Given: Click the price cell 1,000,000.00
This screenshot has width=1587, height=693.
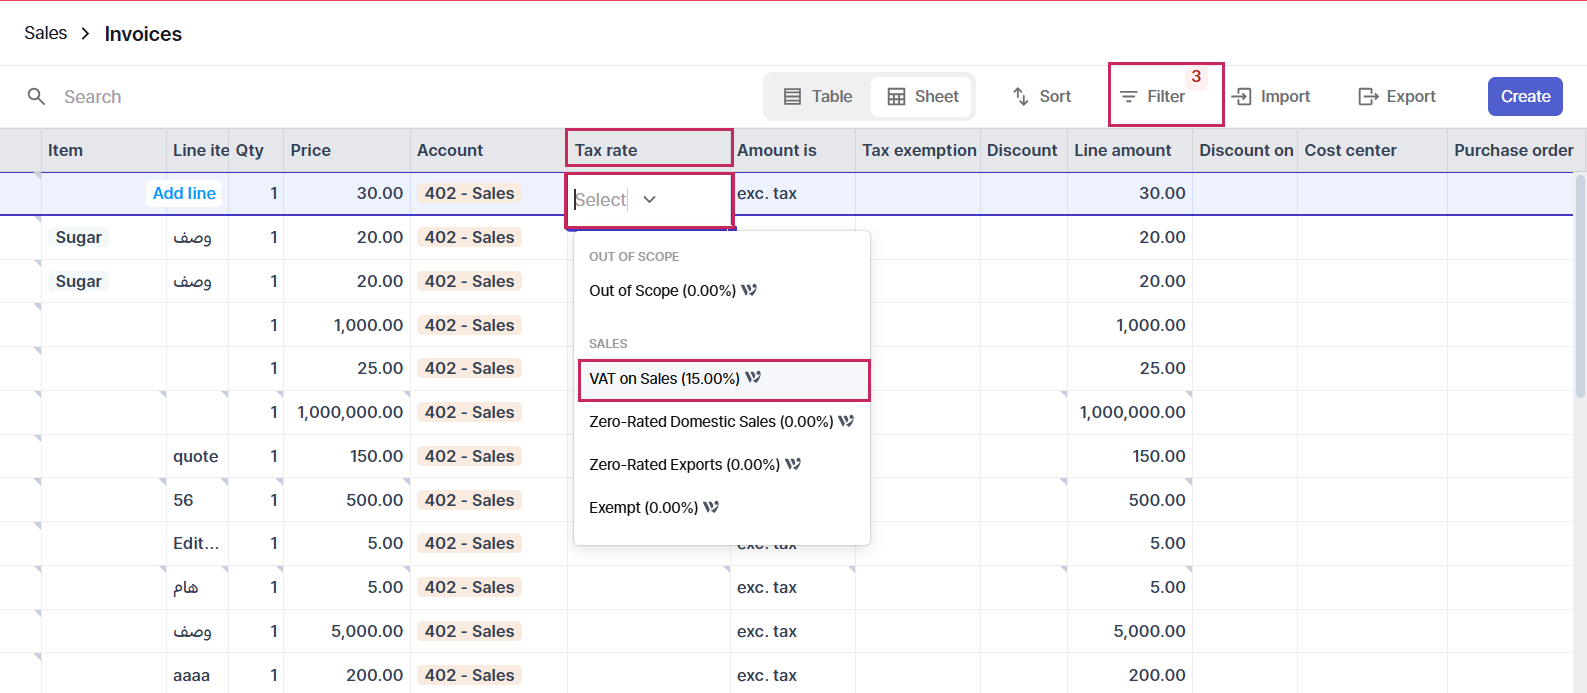Looking at the screenshot, I should [347, 412].
